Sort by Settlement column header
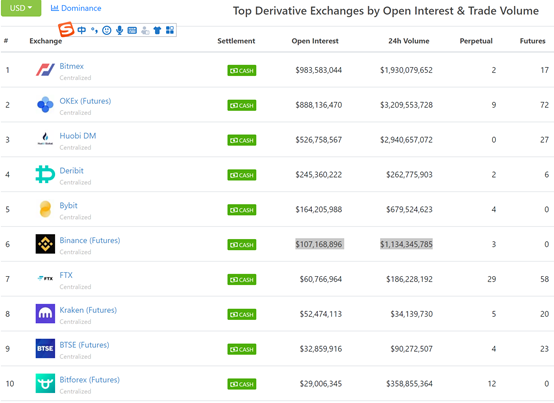The width and height of the screenshot is (554, 403). (x=236, y=41)
